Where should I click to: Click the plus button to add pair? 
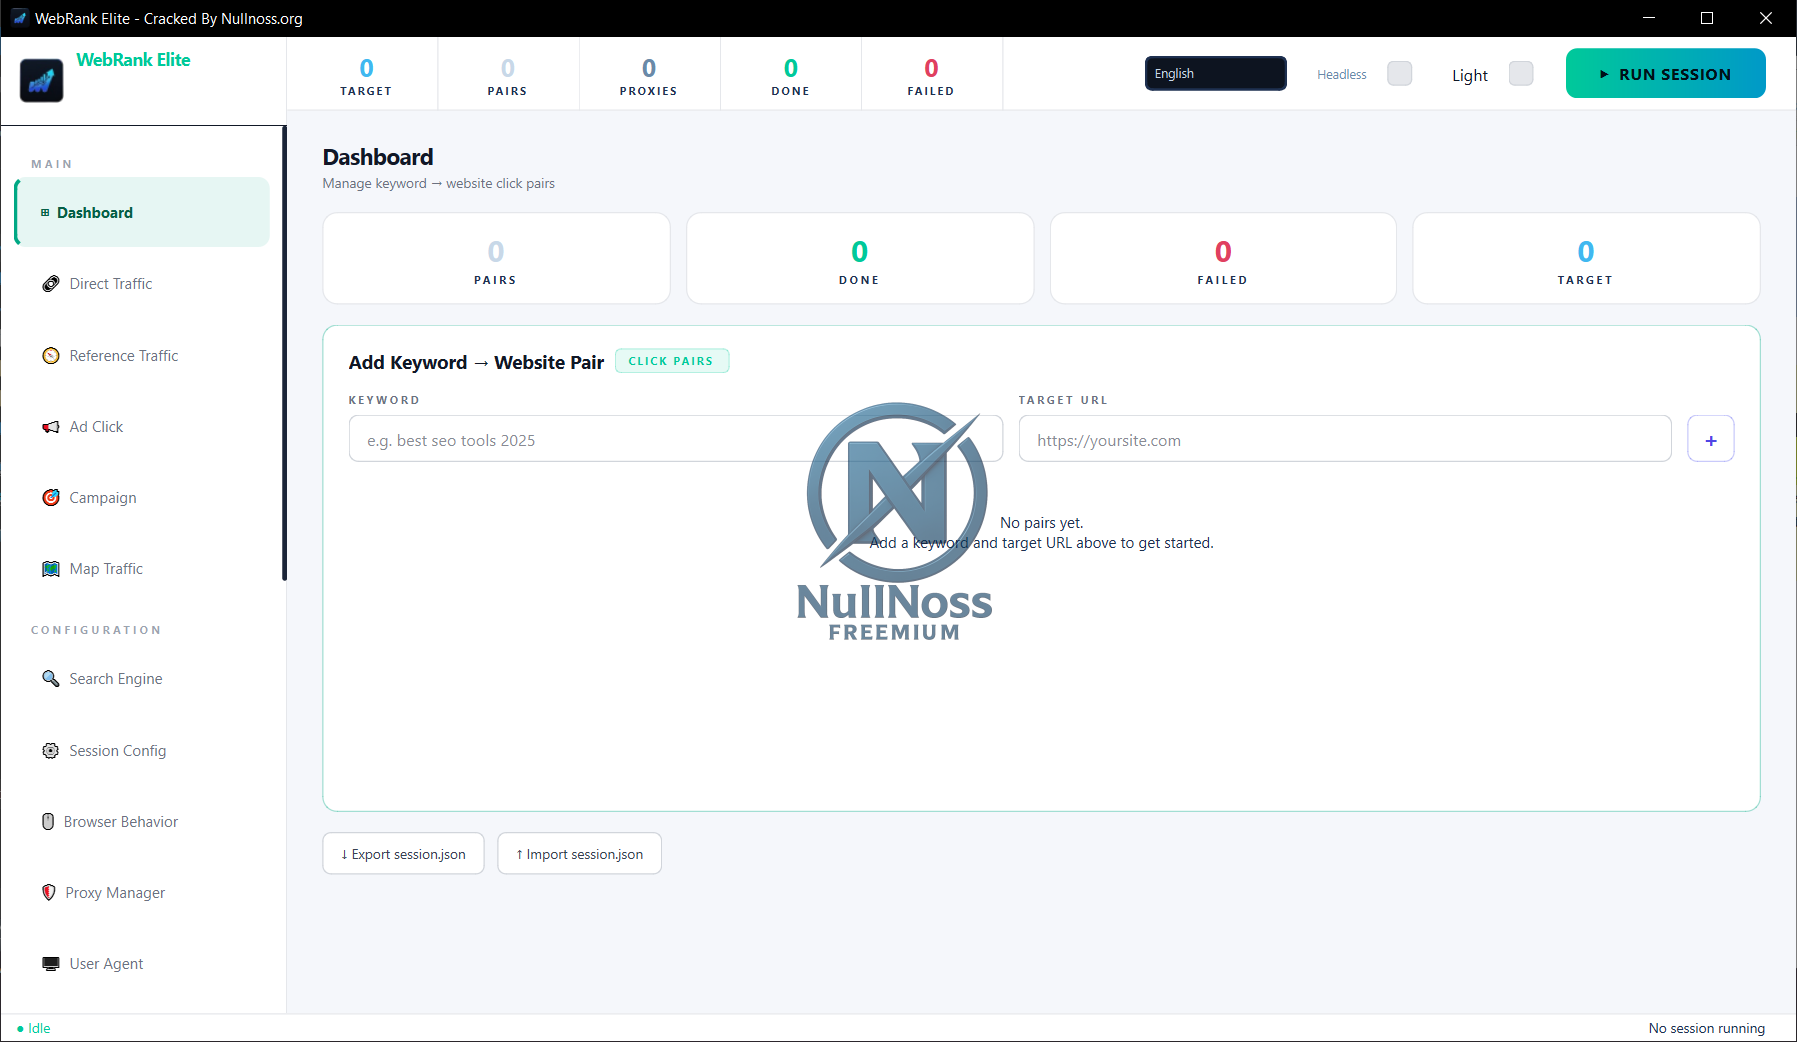(1711, 439)
